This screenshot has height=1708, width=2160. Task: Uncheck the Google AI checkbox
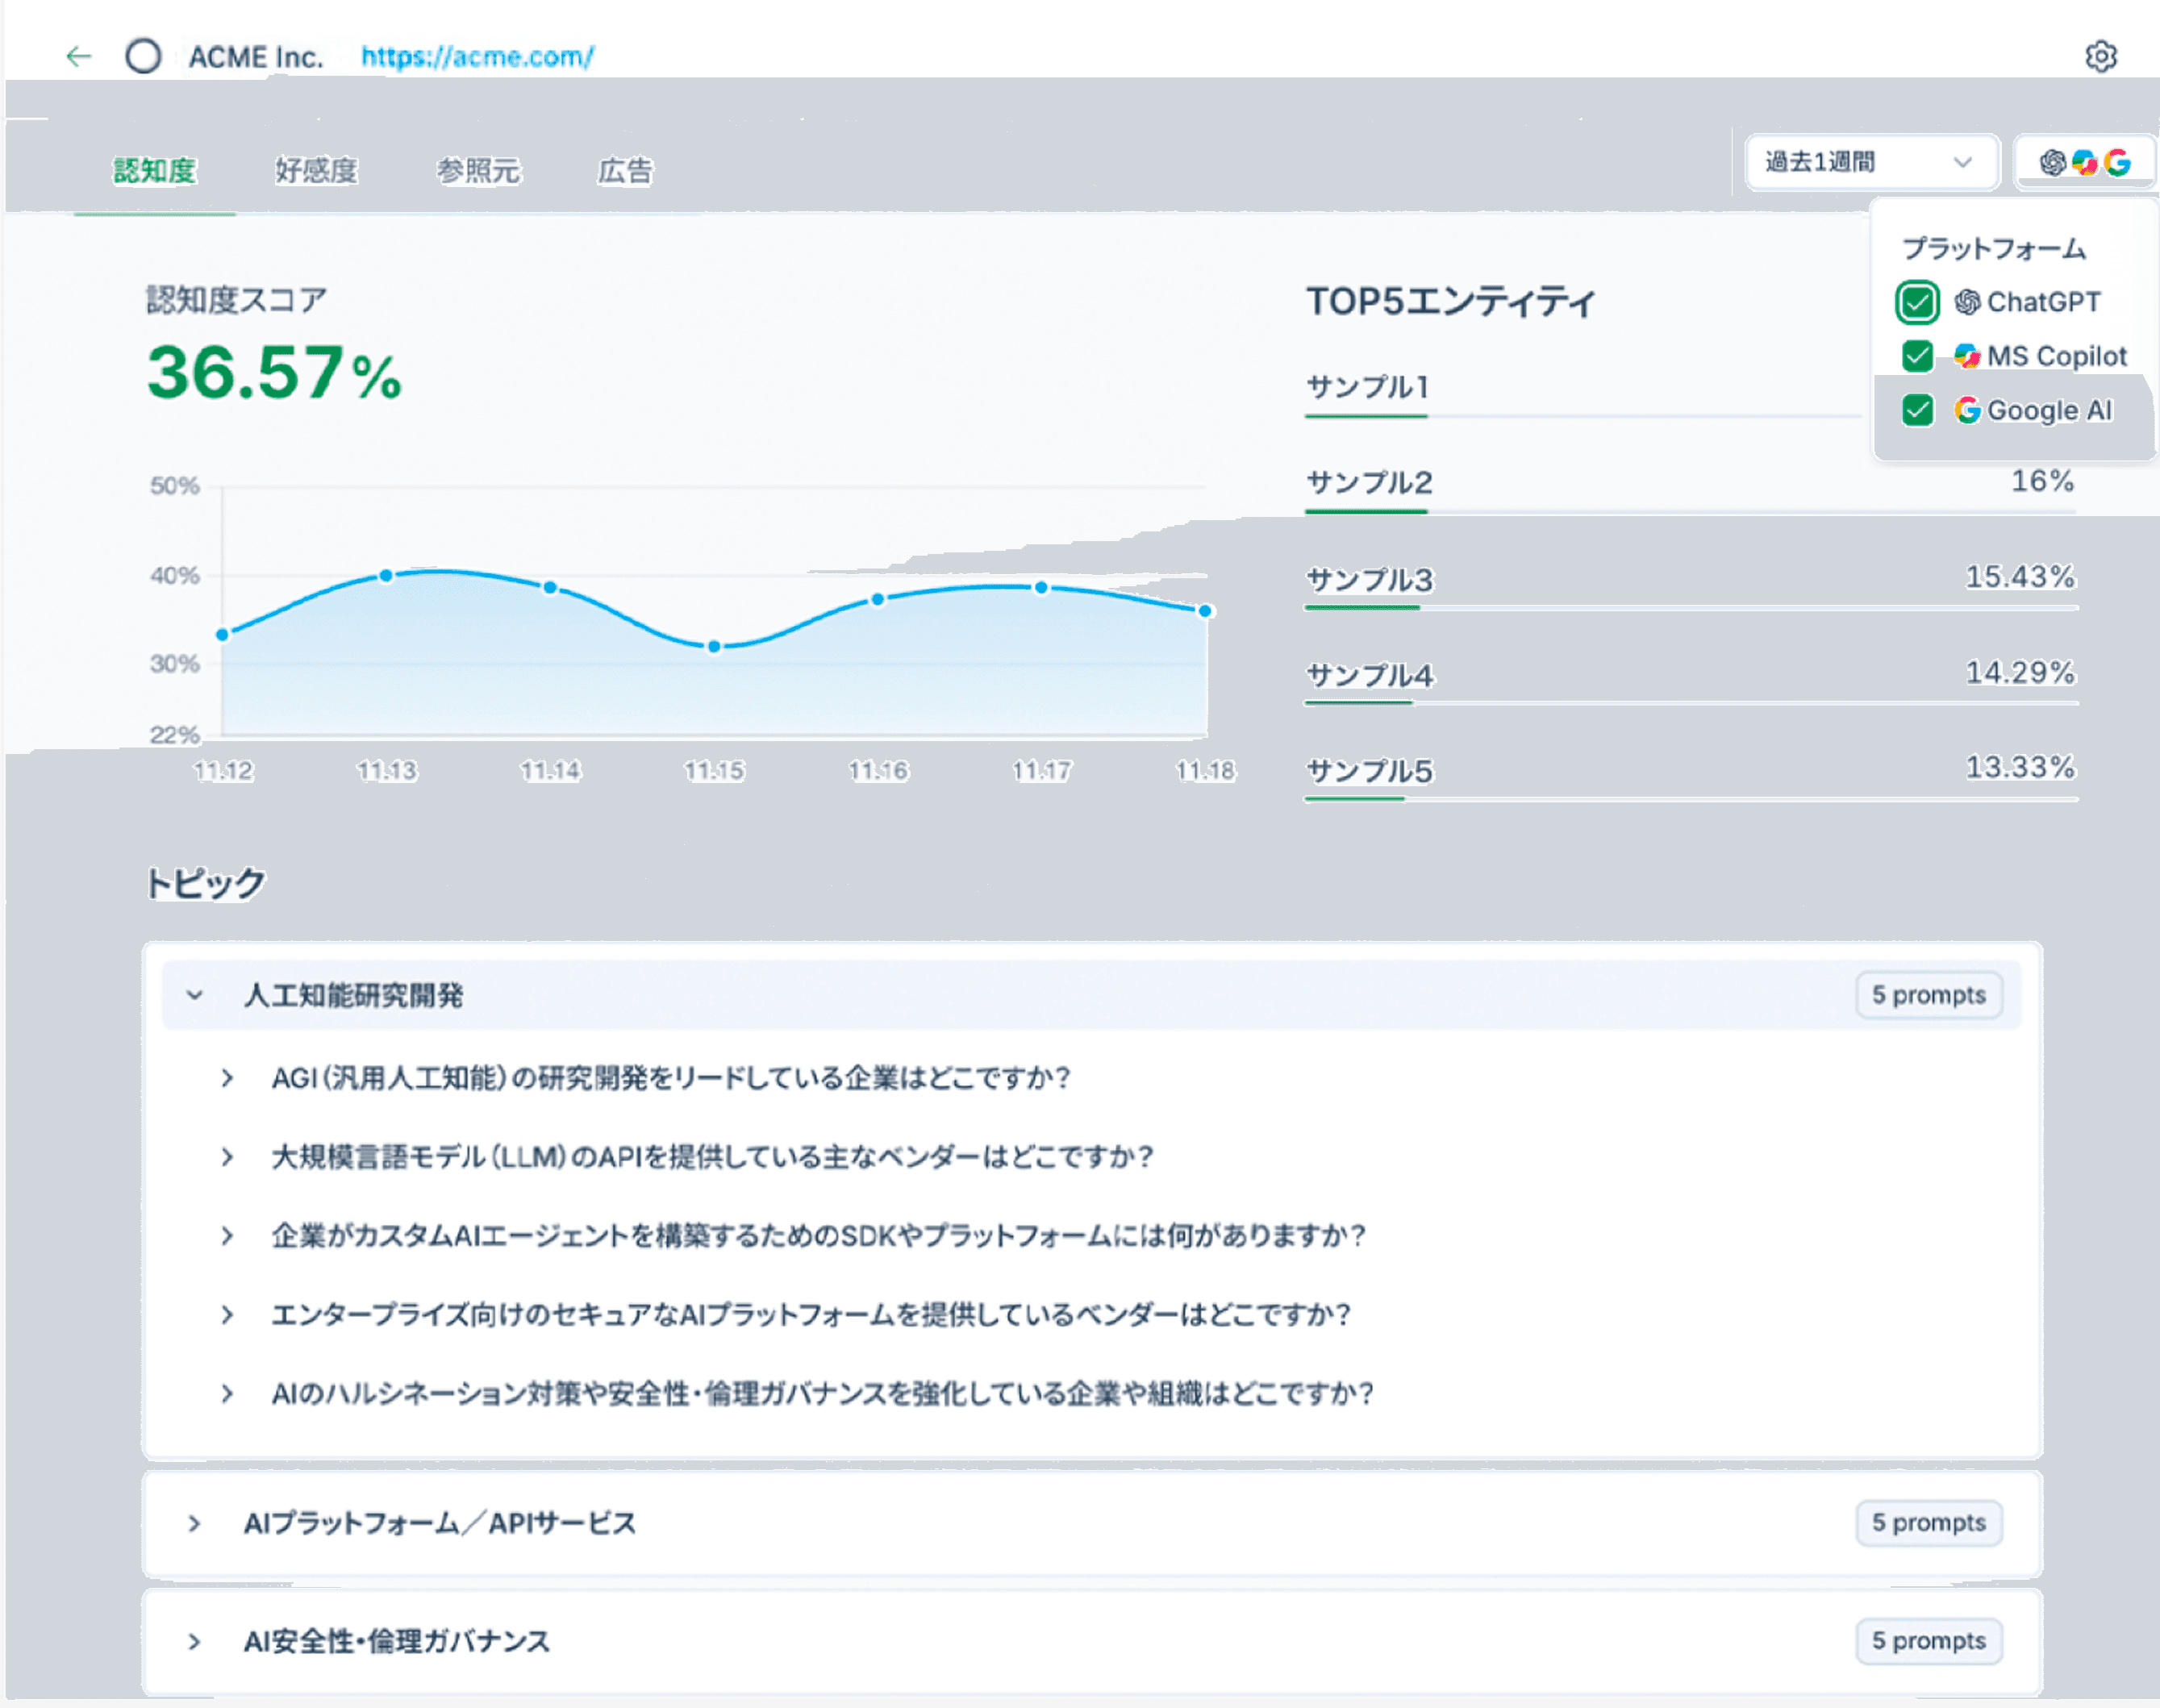coord(1917,410)
